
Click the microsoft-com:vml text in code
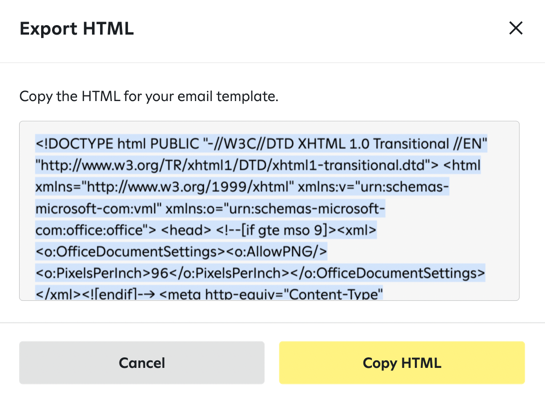[x=98, y=209]
